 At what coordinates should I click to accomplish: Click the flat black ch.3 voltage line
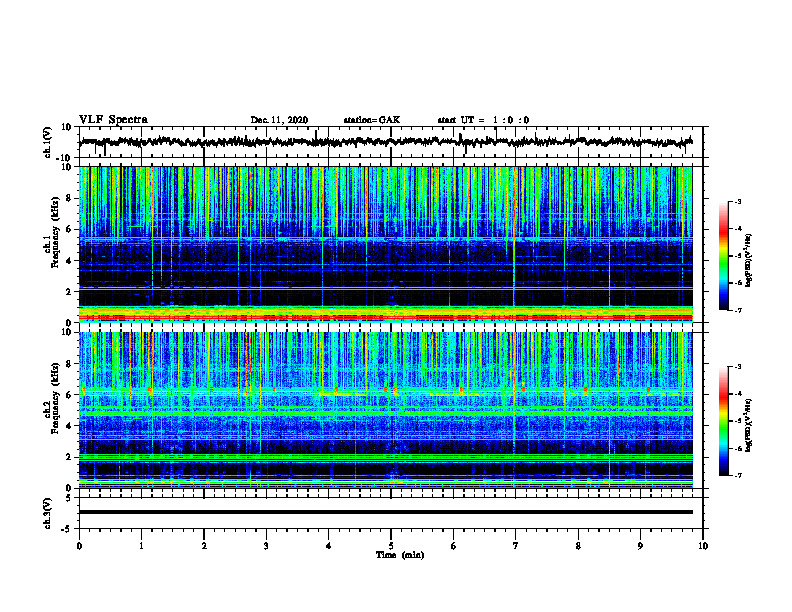click(385, 512)
